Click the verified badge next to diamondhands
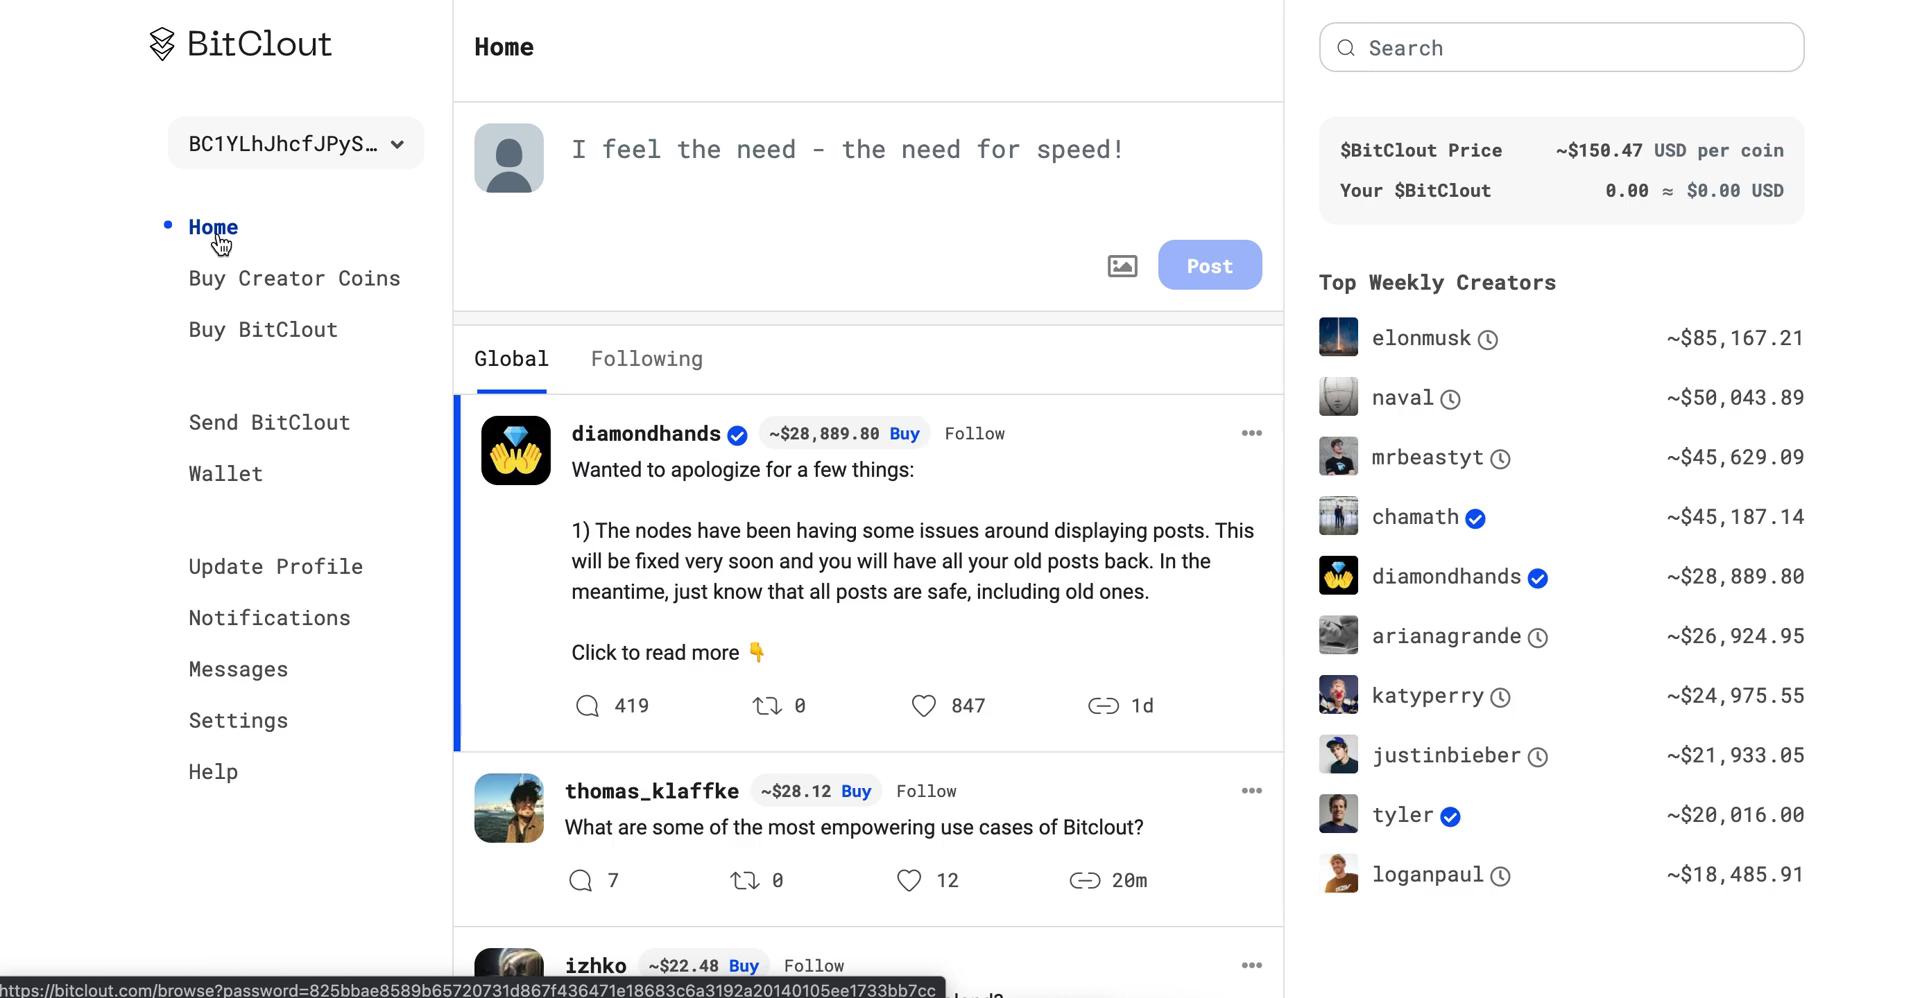Screen dimensions: 1920x998 tap(738, 435)
